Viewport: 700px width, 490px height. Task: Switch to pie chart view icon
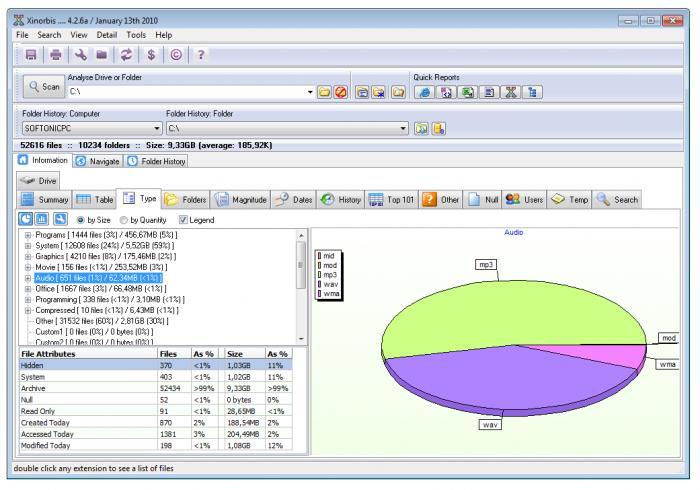point(25,219)
